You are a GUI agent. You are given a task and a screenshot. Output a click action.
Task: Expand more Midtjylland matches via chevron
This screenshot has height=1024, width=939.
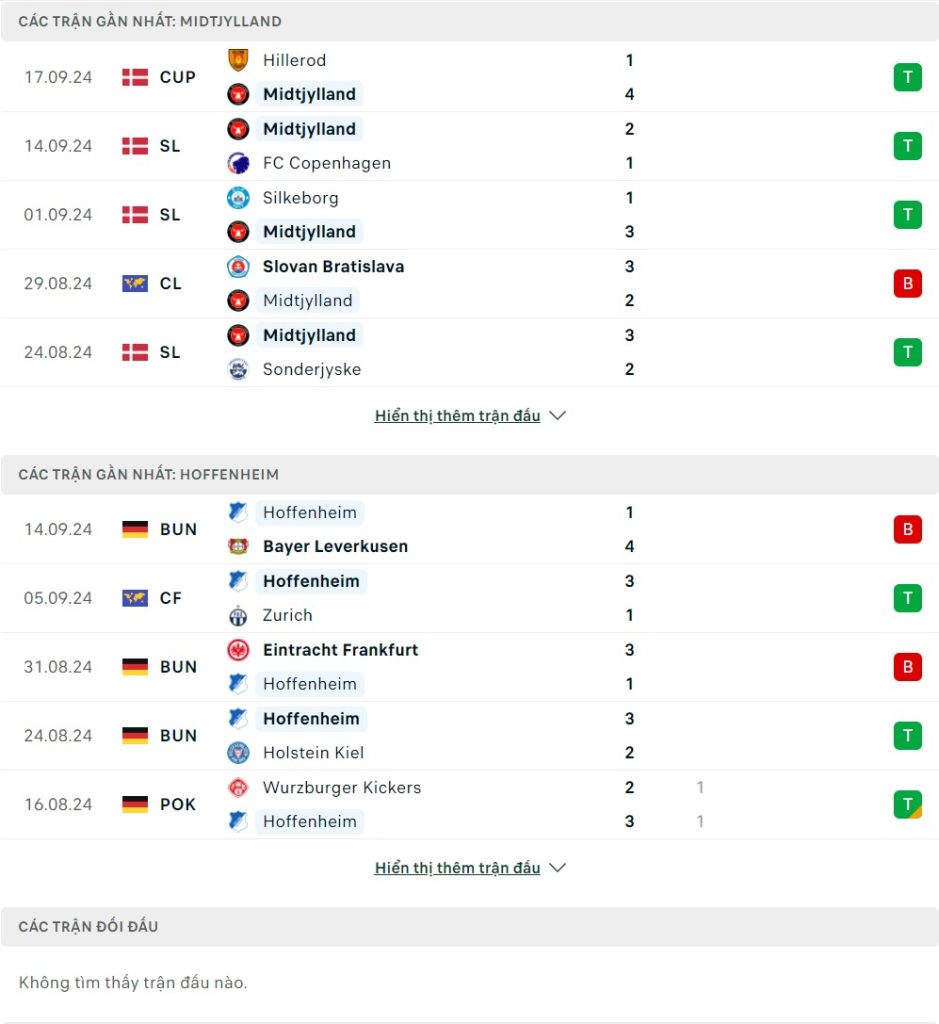click(x=557, y=415)
